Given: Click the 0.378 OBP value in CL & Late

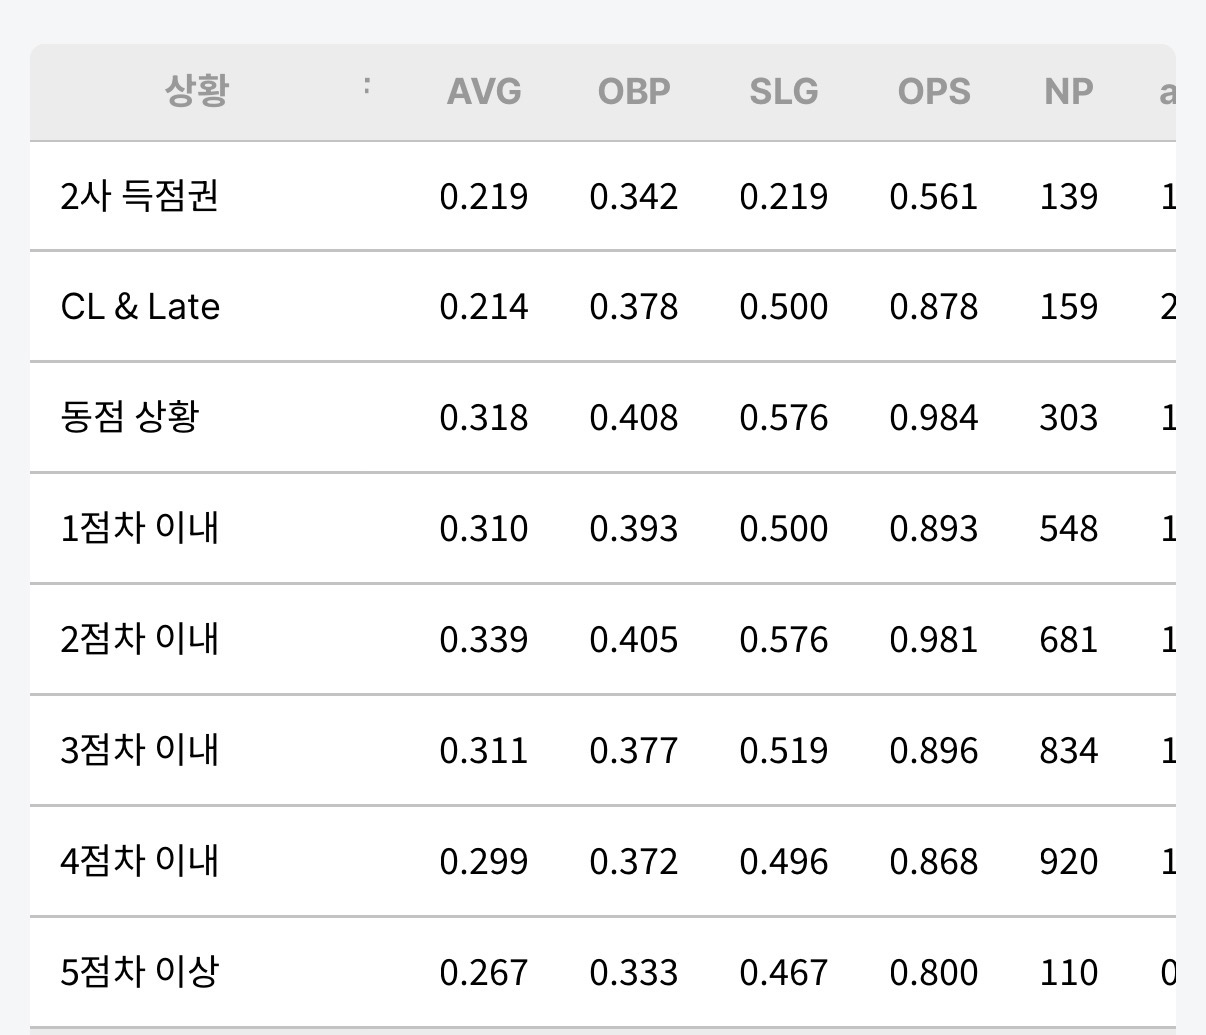Looking at the screenshot, I should point(634,307).
